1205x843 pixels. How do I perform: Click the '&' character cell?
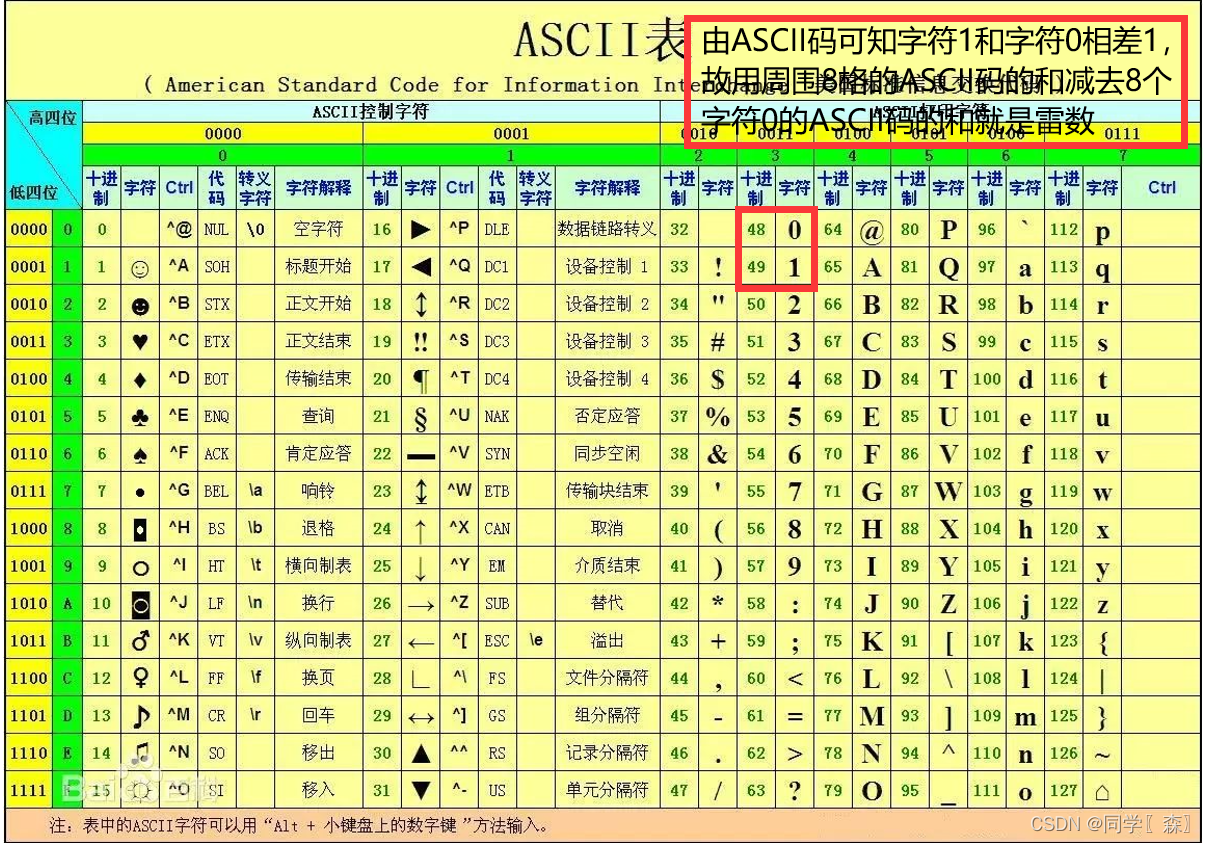coord(718,455)
